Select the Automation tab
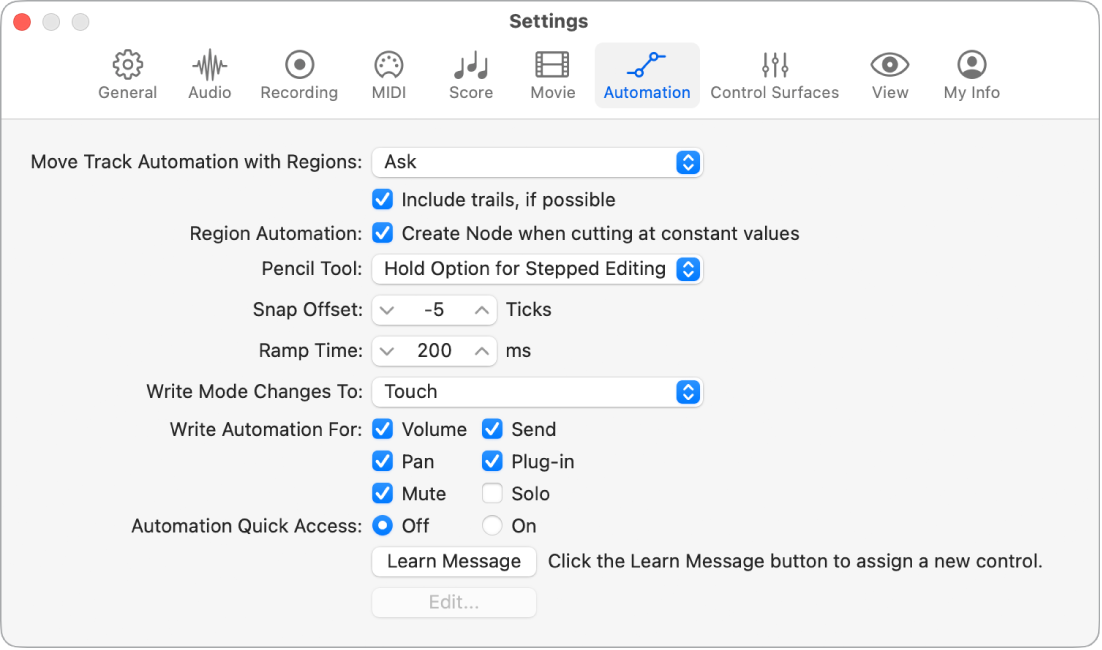 [x=647, y=73]
